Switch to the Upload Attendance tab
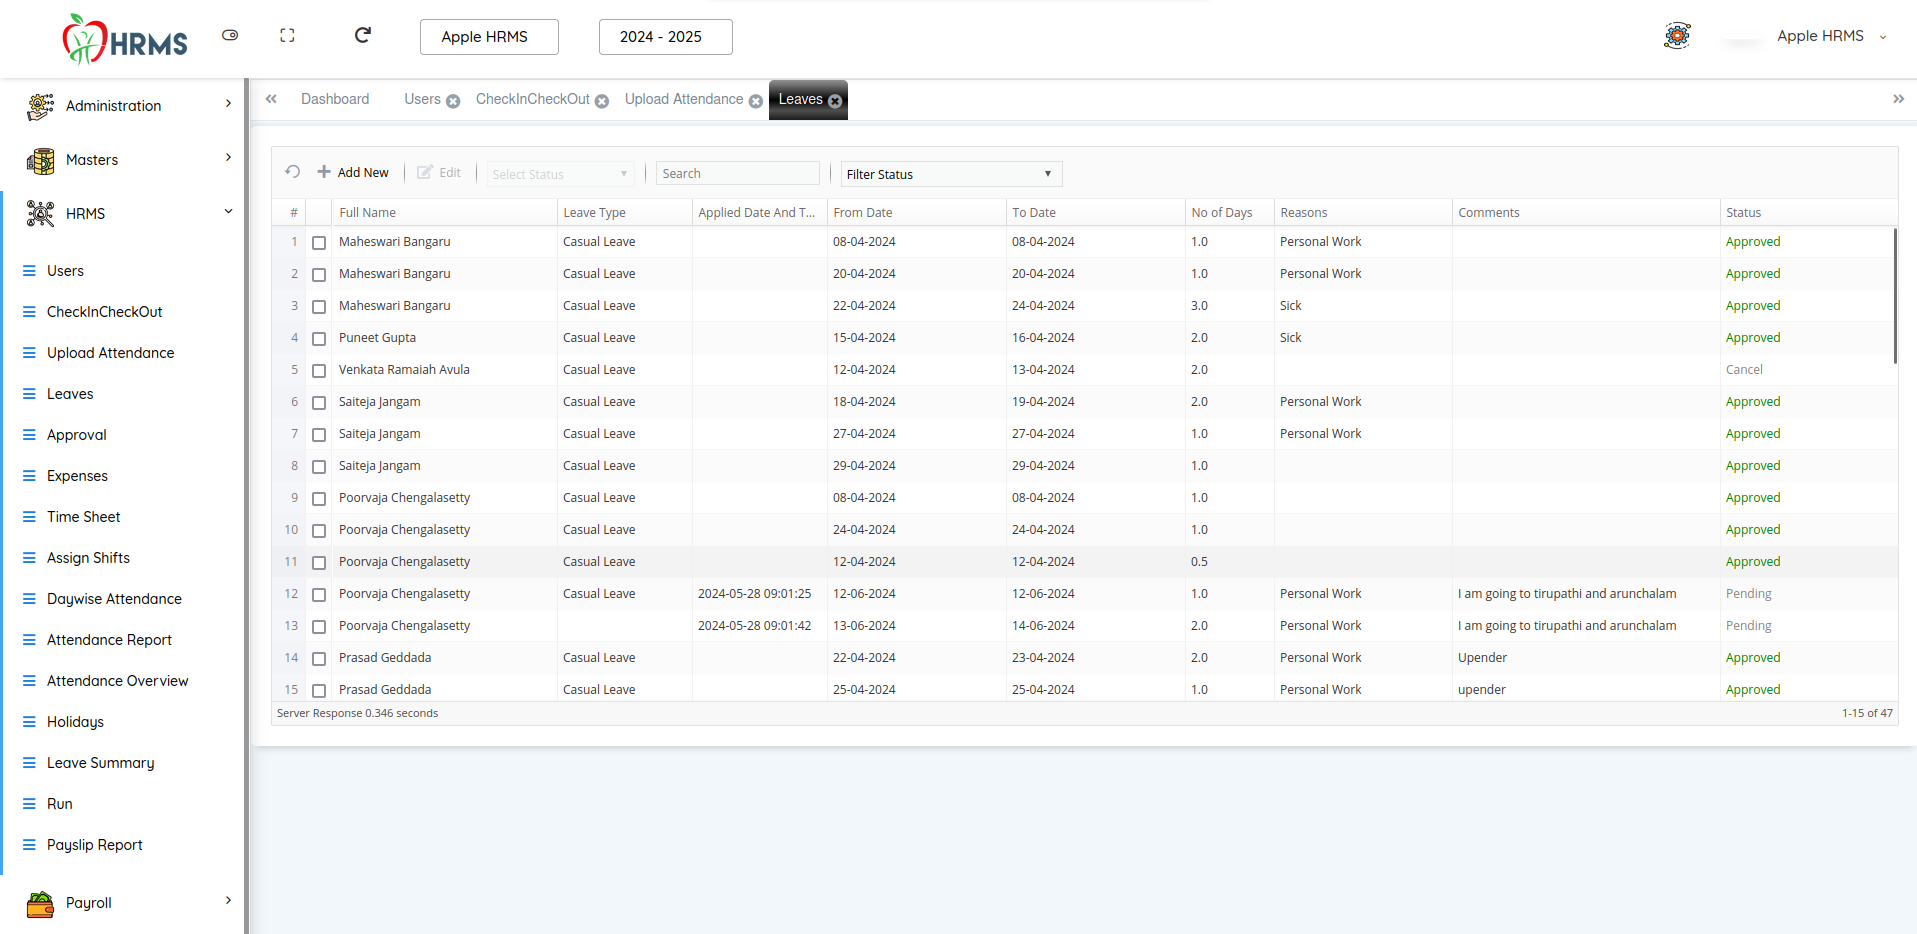Image resolution: width=1917 pixels, height=934 pixels. point(684,99)
